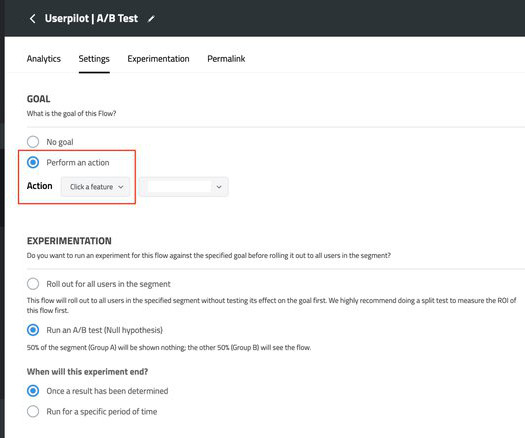
Task: Expand the empty feature selection dropdown
Action: click(184, 187)
